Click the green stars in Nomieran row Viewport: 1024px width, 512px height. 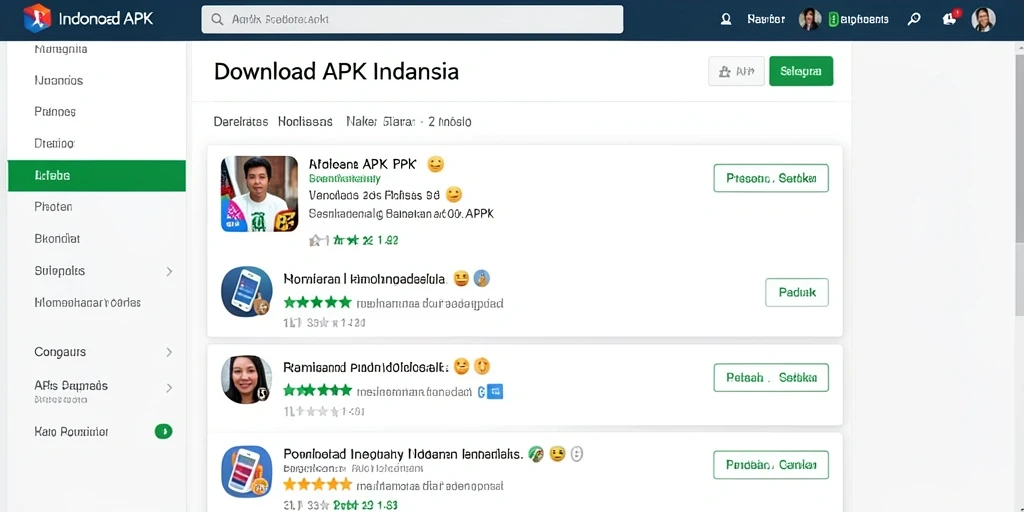[317, 302]
